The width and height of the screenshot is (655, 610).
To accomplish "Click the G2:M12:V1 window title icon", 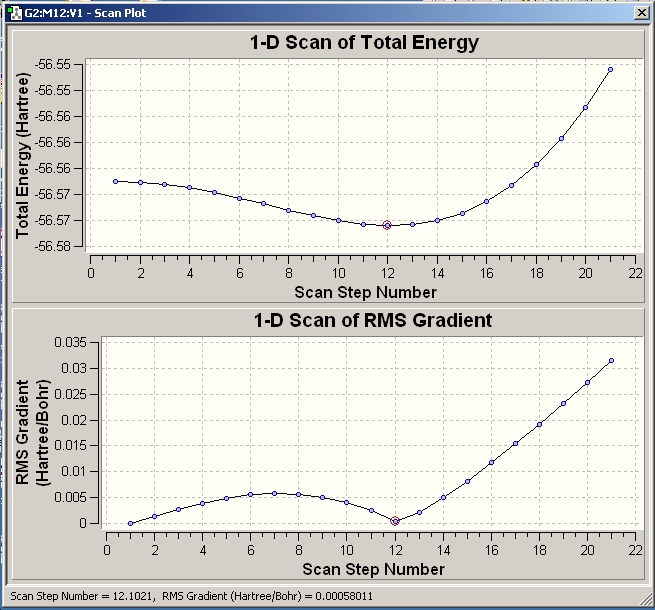I will pos(15,13).
